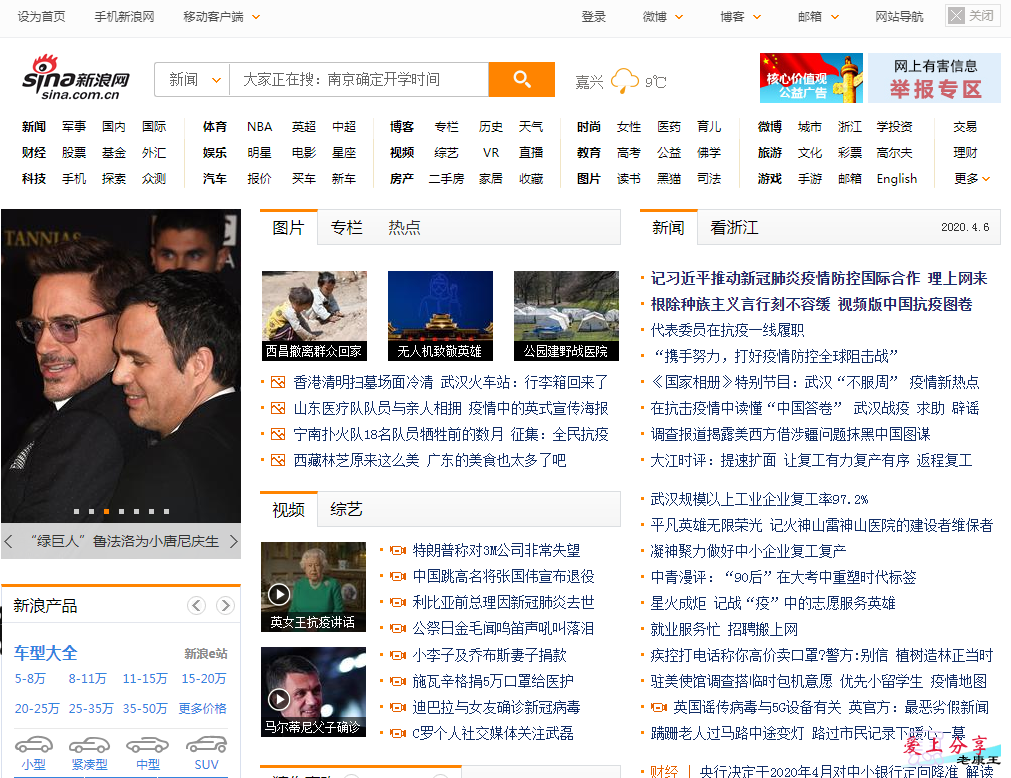Click picture icon beside 香港清明扫墓场面冷清

tap(278, 382)
